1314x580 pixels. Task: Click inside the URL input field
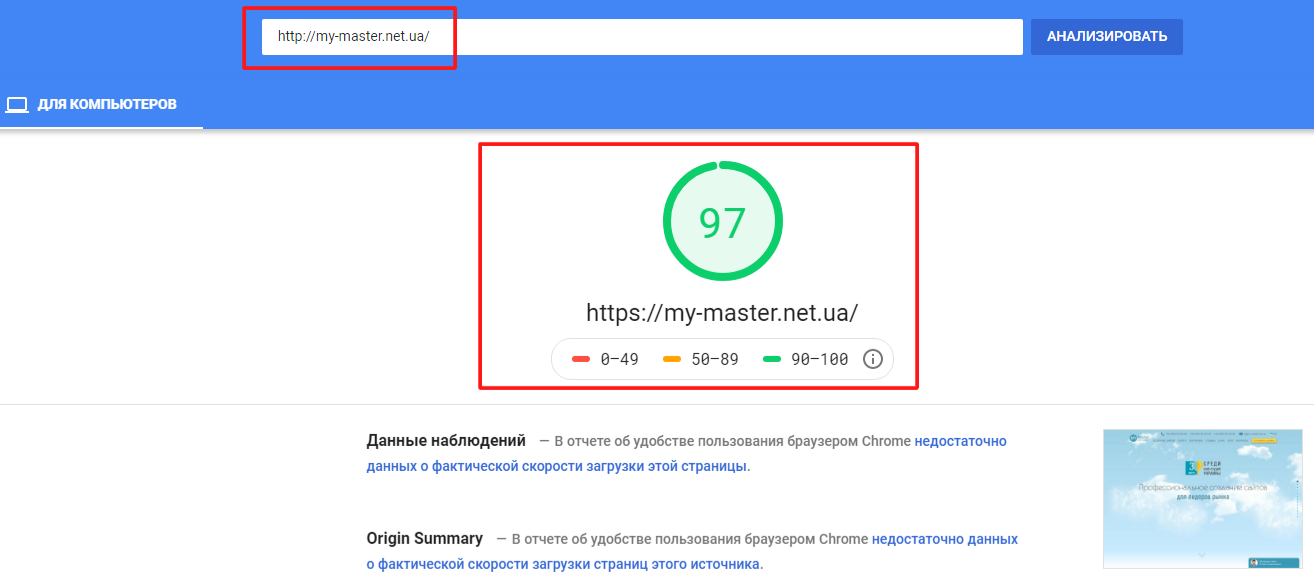coord(642,37)
